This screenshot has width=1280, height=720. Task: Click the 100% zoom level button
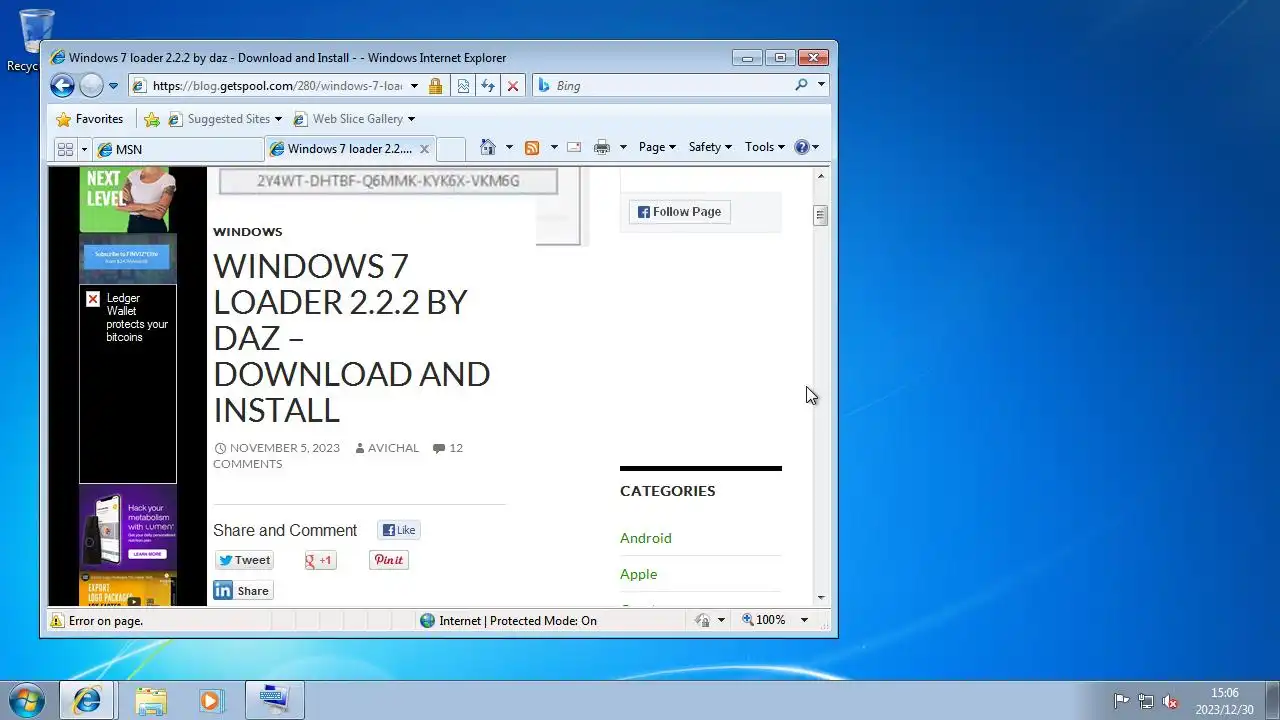point(764,620)
